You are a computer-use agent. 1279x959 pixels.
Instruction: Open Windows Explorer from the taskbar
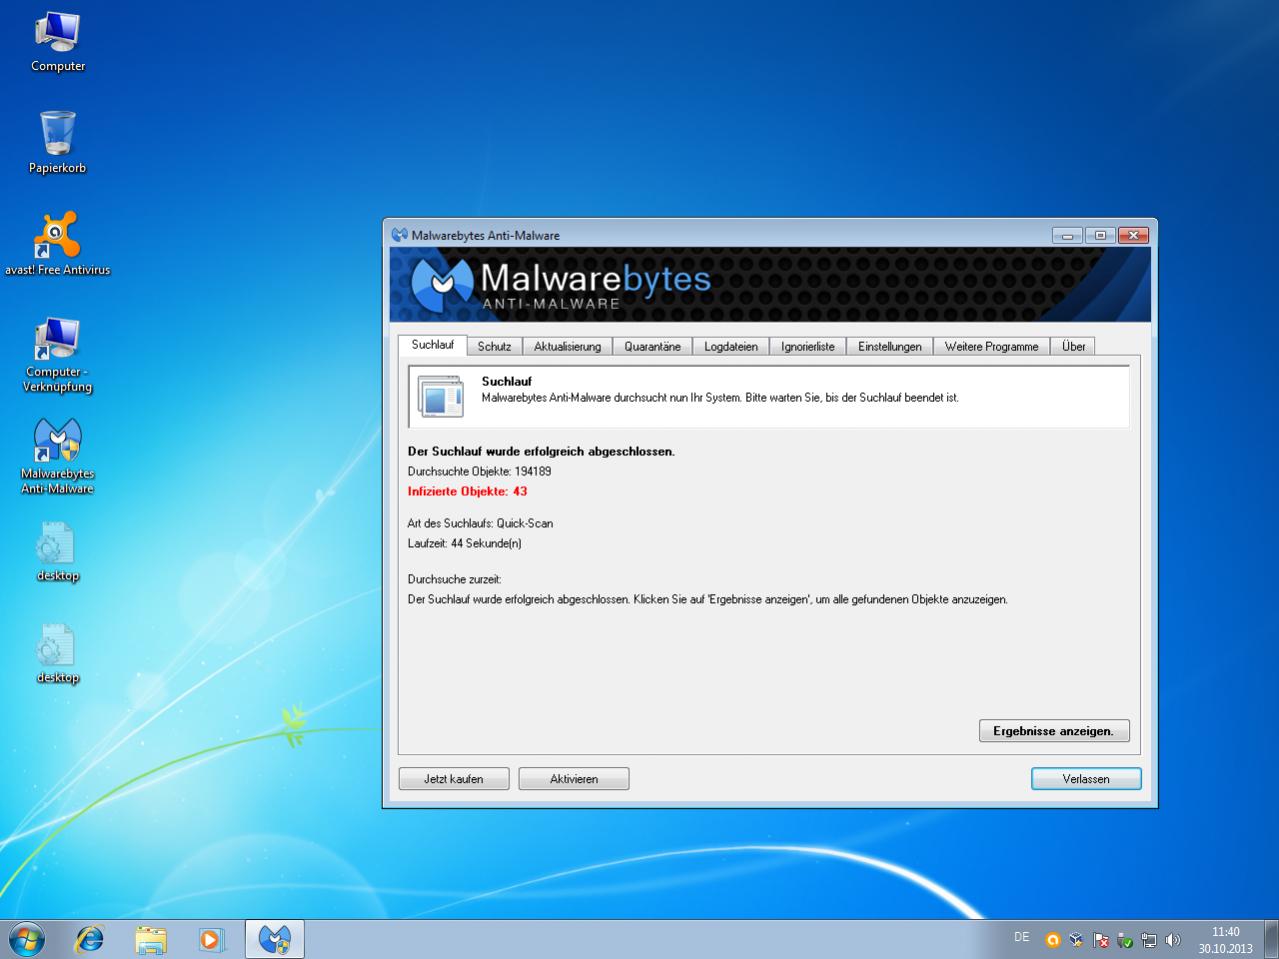pos(151,939)
